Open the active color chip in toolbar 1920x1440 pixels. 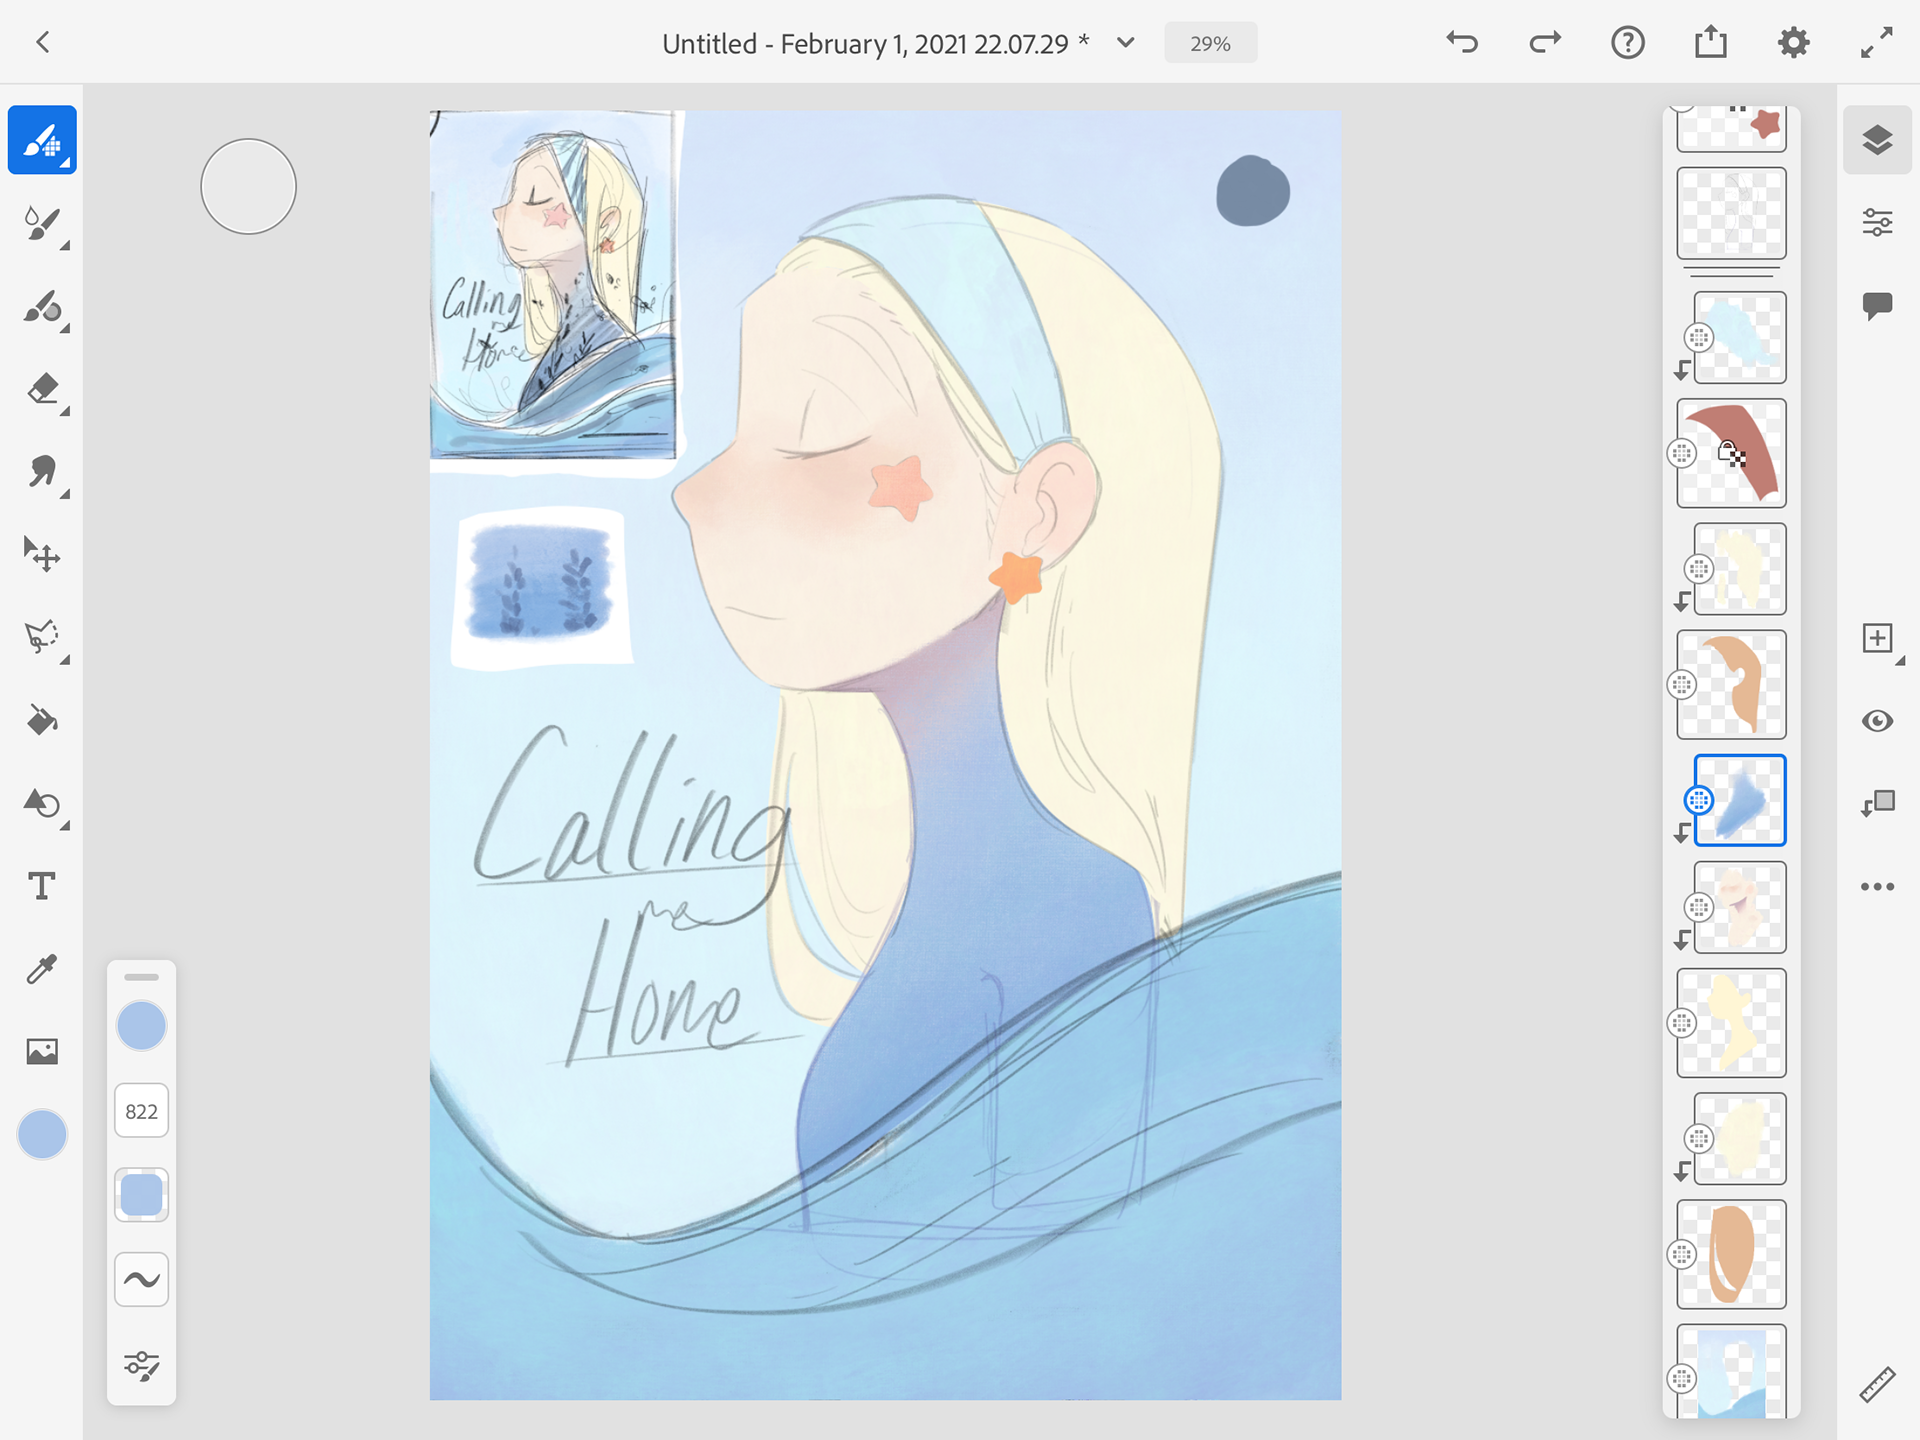tap(42, 1135)
